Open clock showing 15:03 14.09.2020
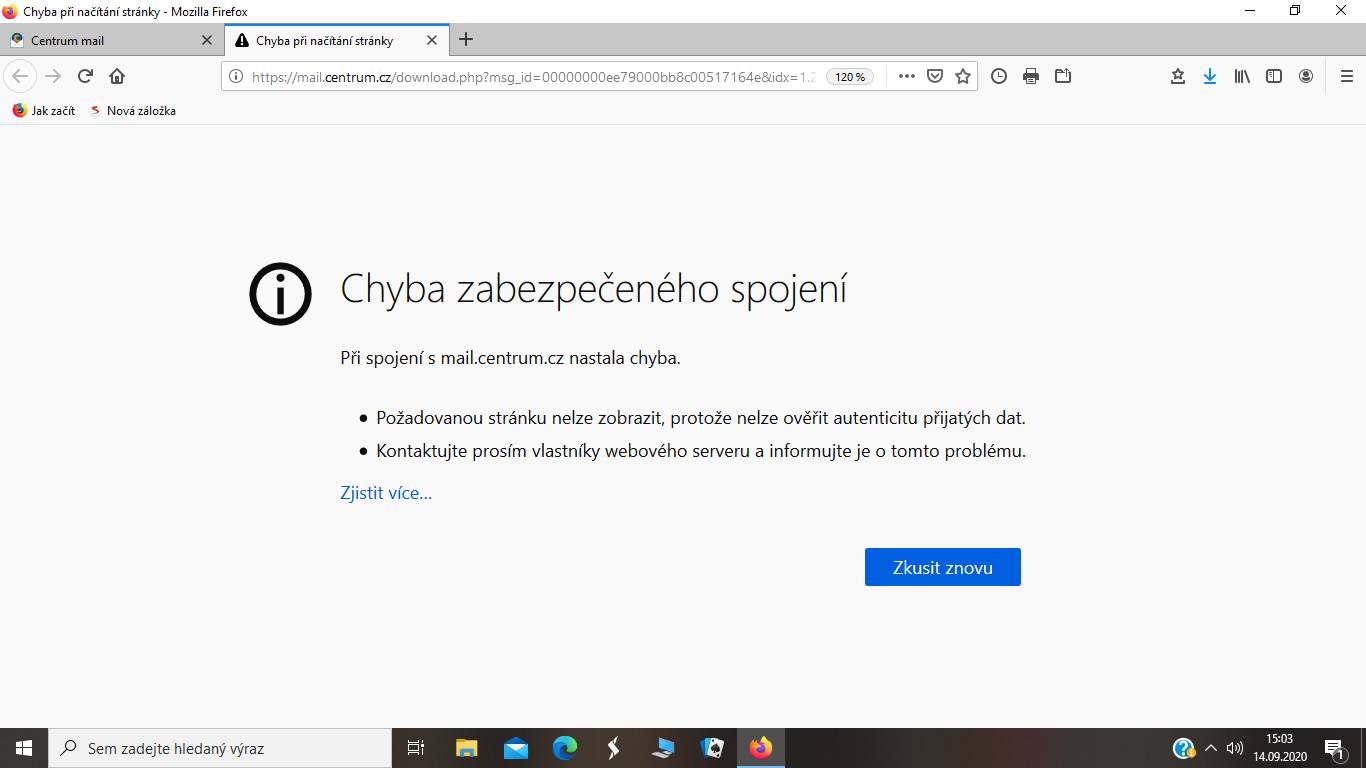The image size is (1366, 768). (1280, 748)
